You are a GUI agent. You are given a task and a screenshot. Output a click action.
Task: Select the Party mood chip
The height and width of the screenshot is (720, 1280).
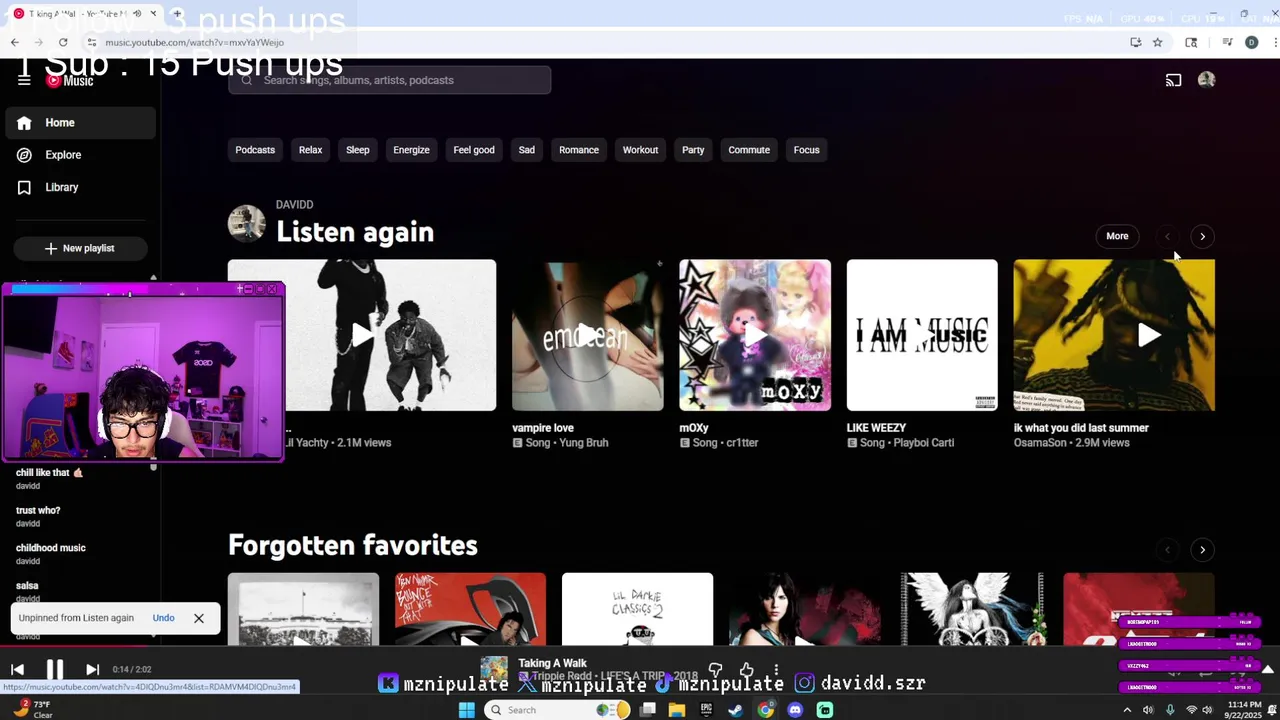[693, 150]
